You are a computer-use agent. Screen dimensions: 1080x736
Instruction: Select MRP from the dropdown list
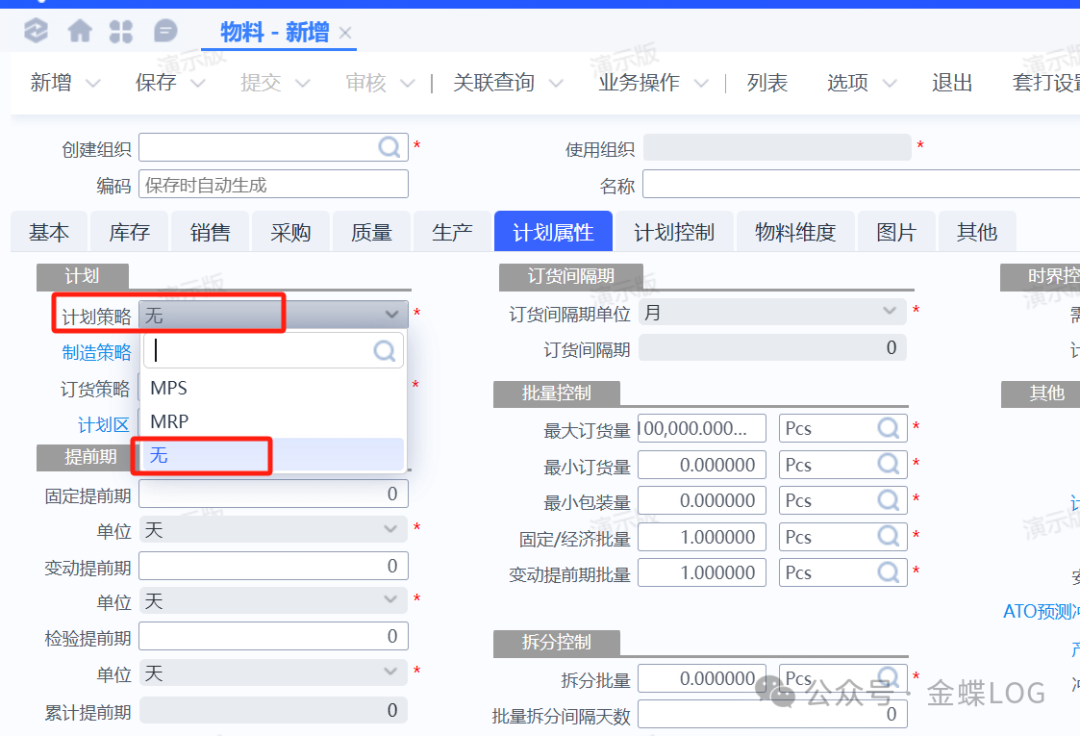click(x=169, y=422)
